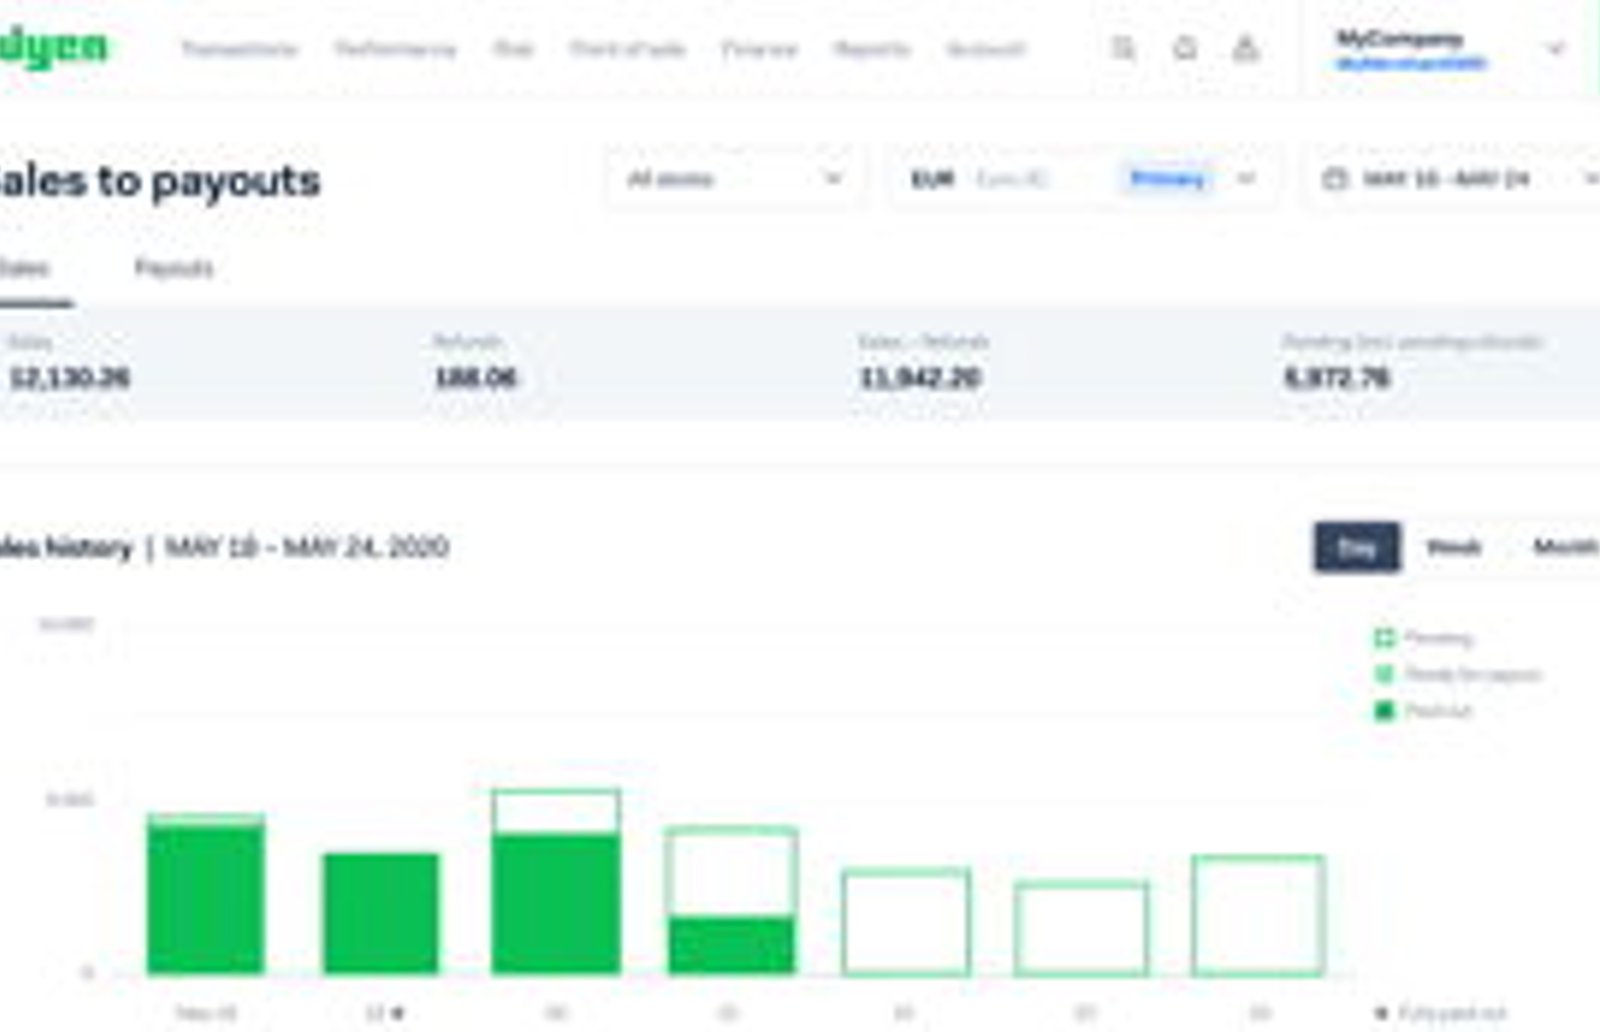Expand the MyCompany account switcher
This screenshot has width=1600, height=1032.
[x=1450, y=49]
